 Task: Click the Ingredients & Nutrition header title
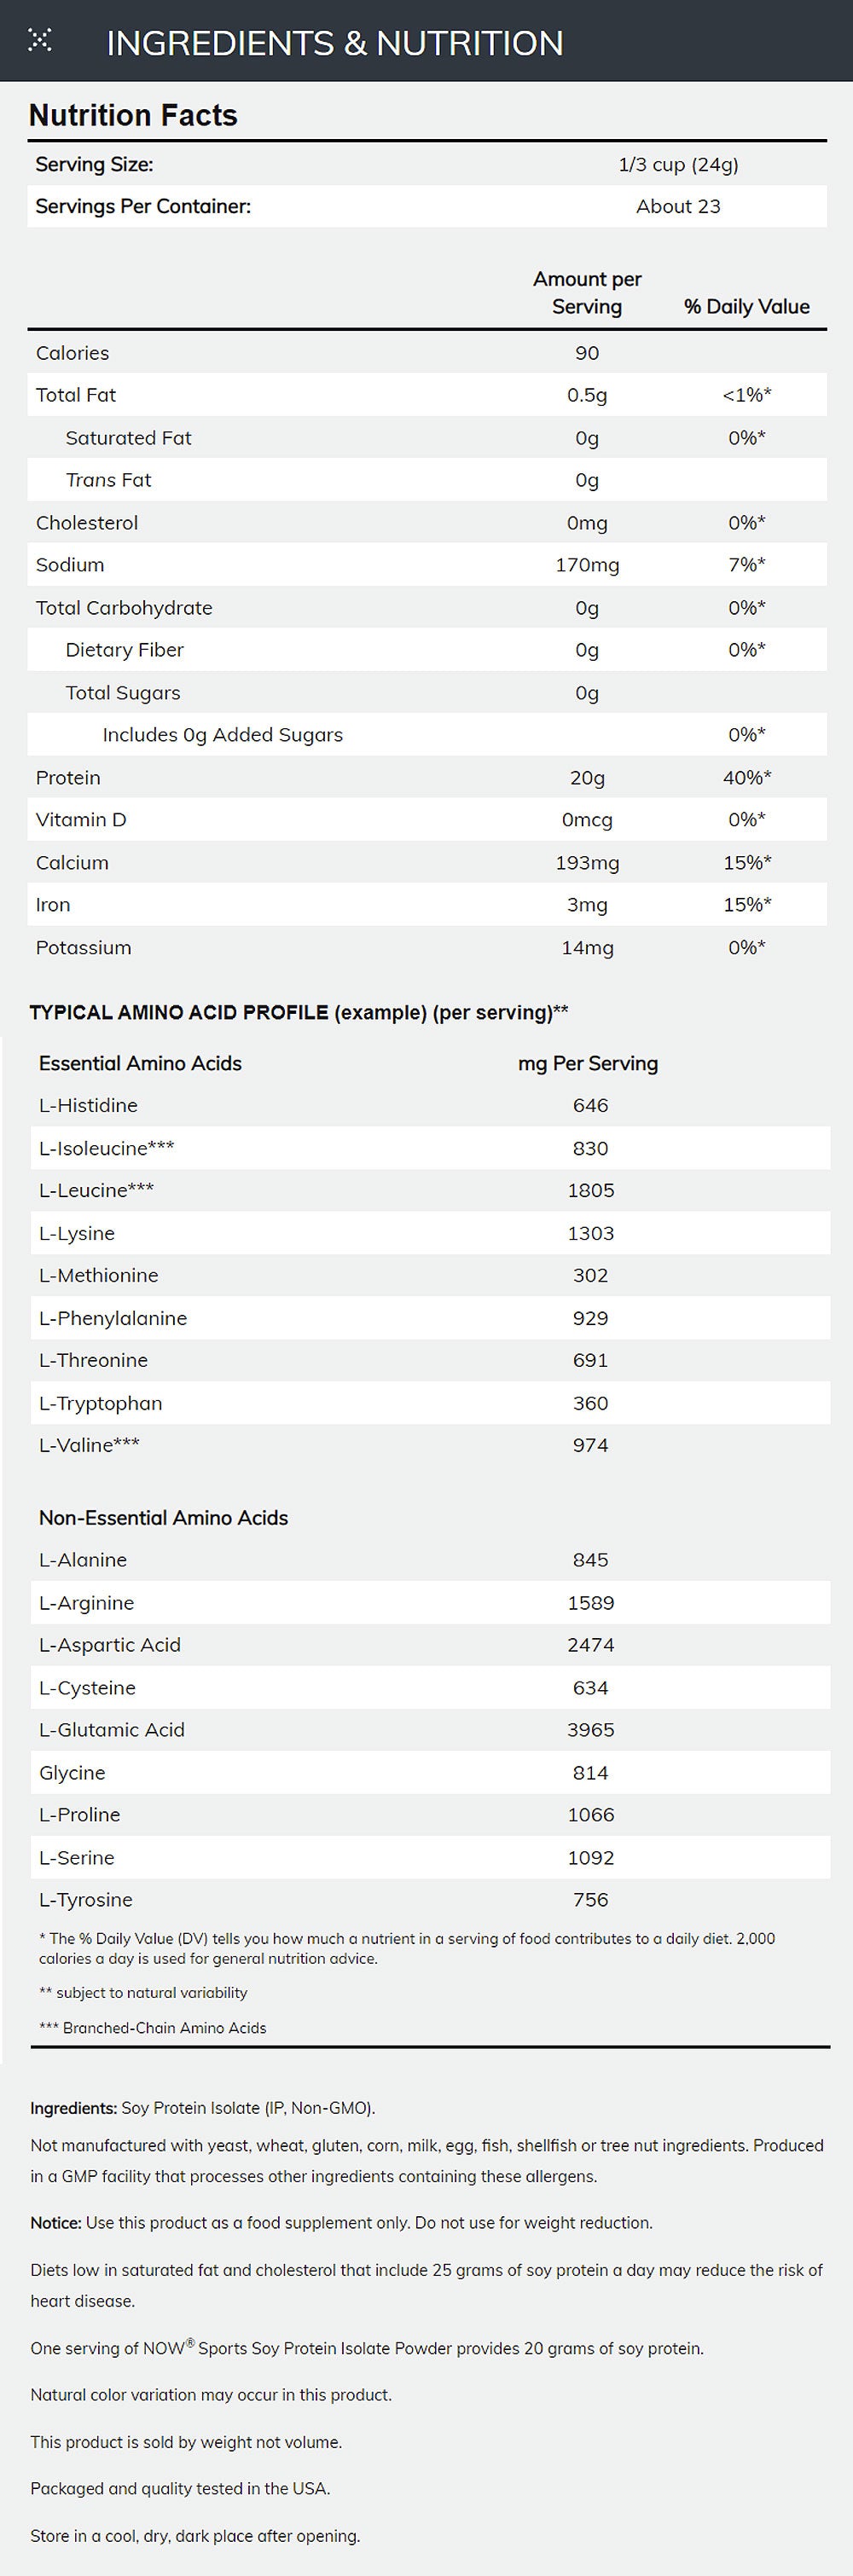(x=334, y=43)
